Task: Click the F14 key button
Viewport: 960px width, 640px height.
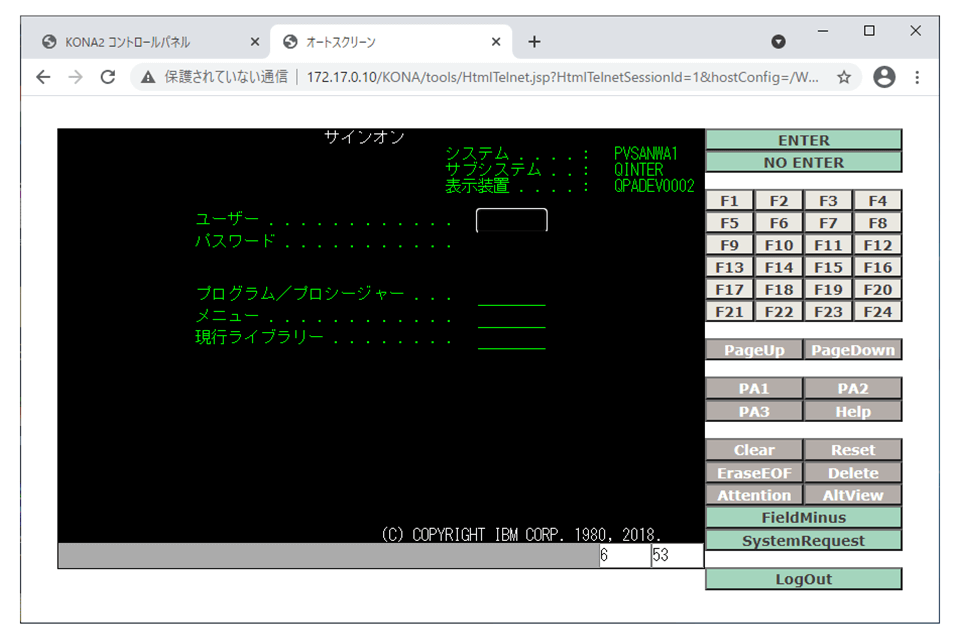Action: pos(779,267)
